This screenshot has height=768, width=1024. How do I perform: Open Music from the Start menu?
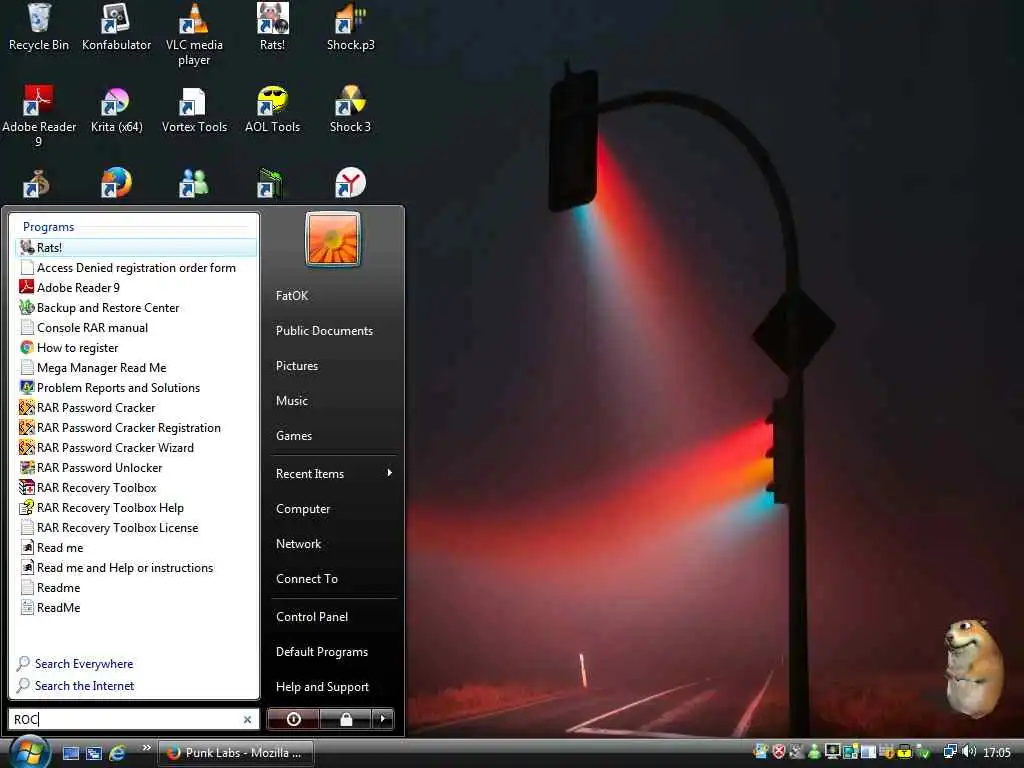click(x=292, y=401)
